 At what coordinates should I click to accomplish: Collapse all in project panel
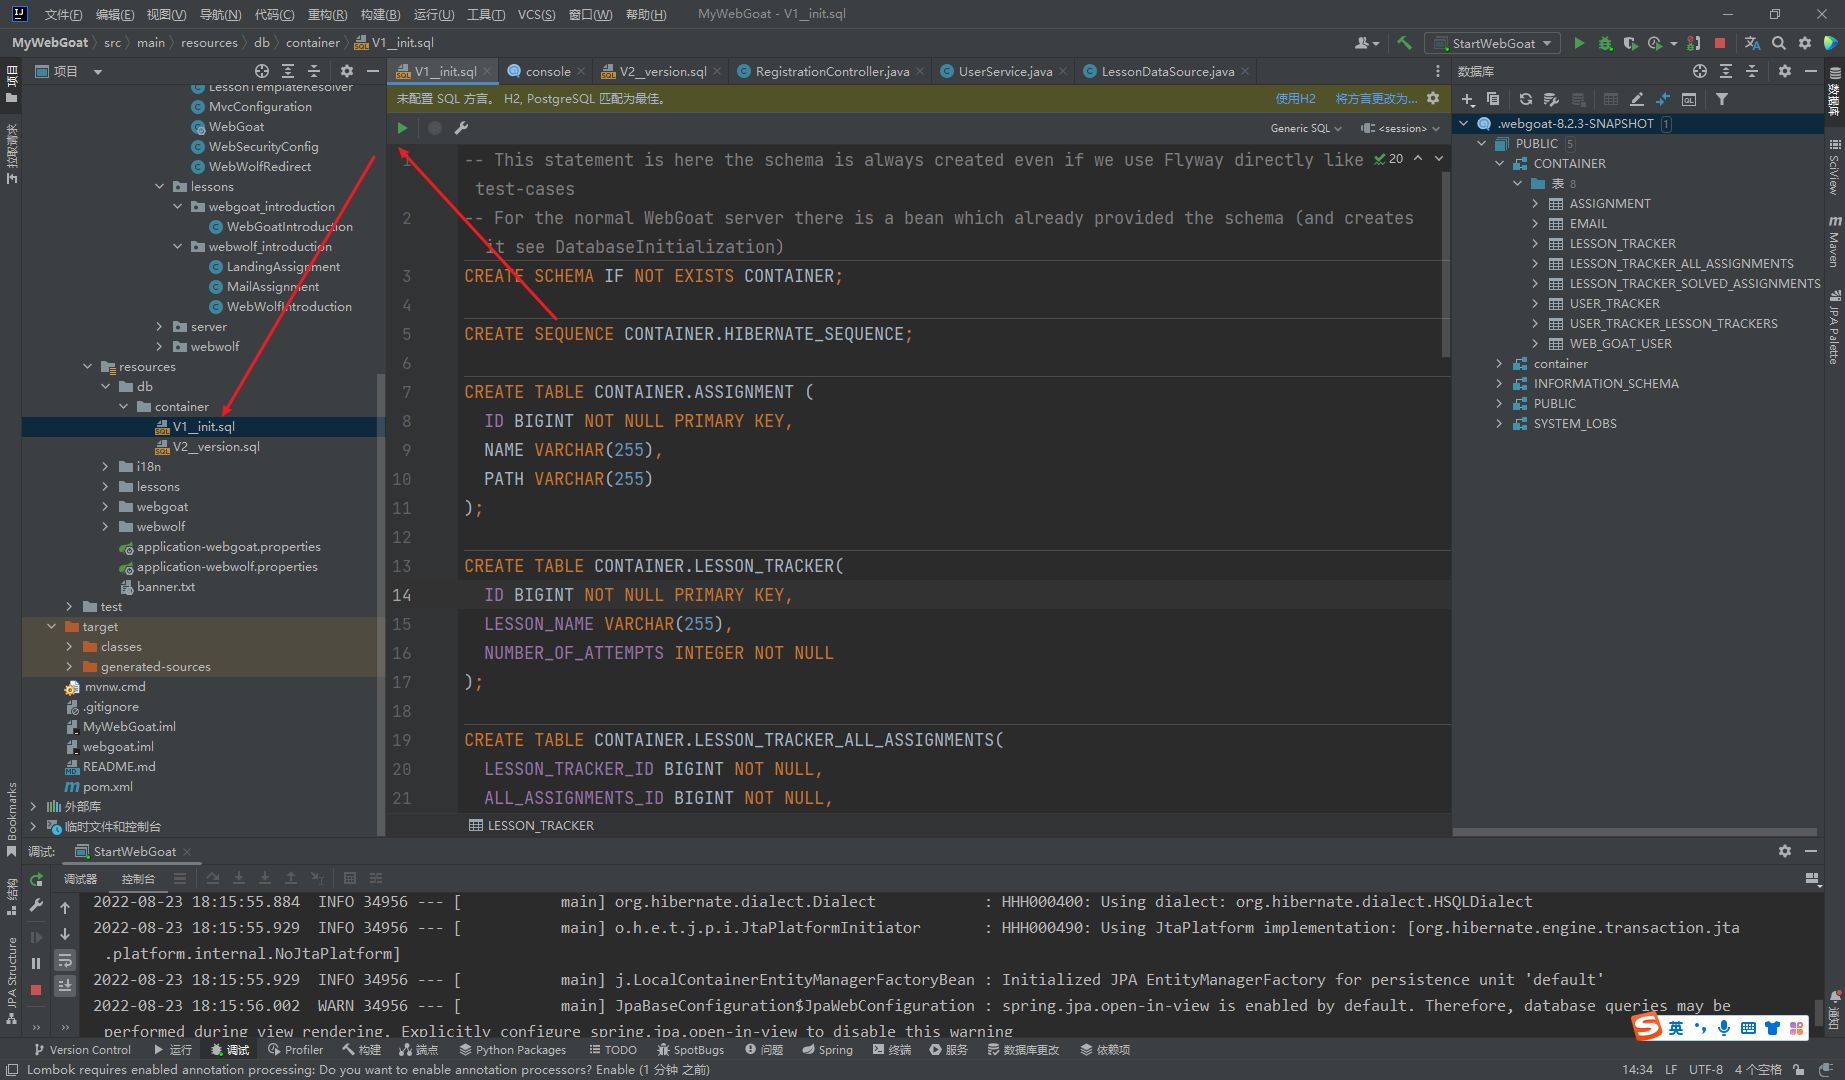click(x=314, y=71)
